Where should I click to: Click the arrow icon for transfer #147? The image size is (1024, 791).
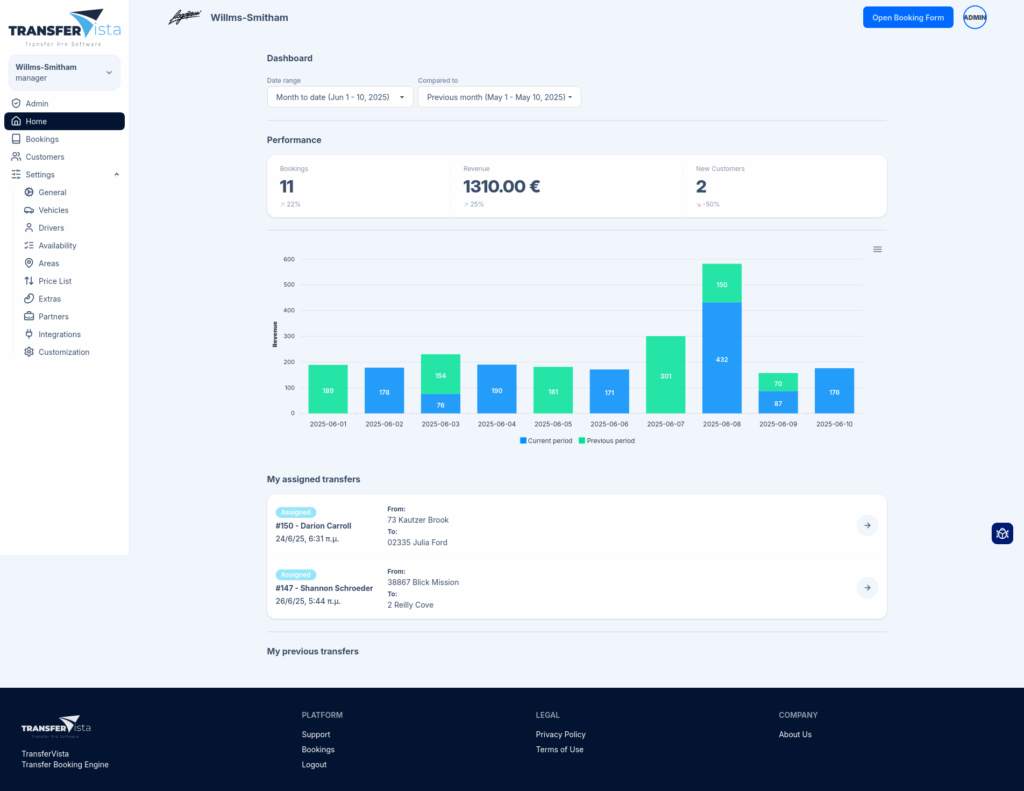click(867, 588)
